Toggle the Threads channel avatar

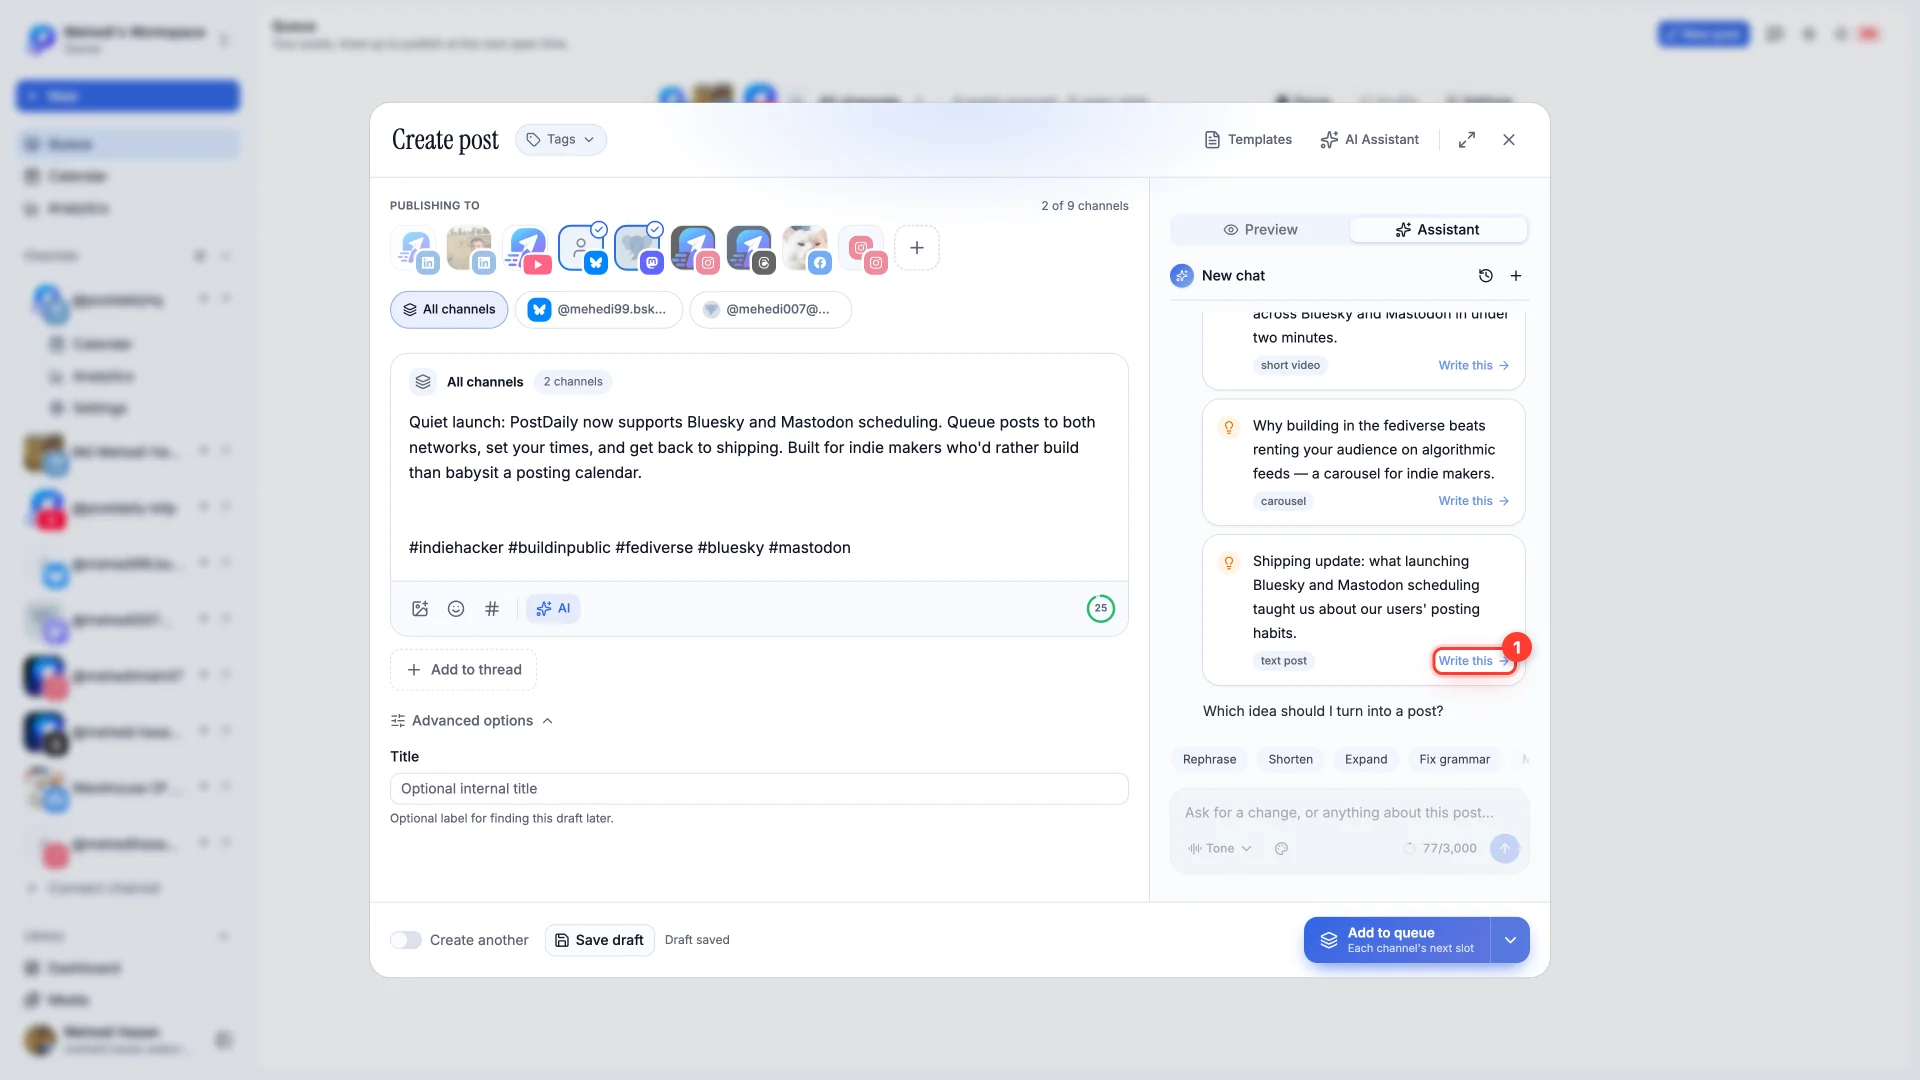[x=751, y=248]
